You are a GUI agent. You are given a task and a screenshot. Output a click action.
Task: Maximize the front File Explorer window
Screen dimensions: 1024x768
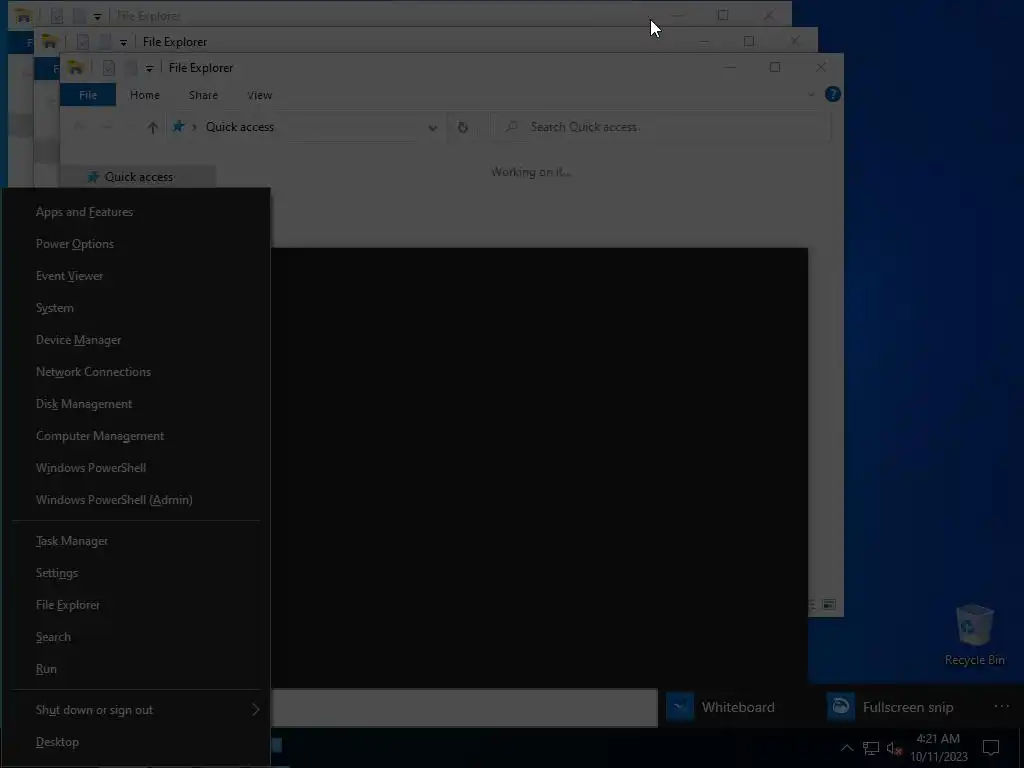[775, 67]
